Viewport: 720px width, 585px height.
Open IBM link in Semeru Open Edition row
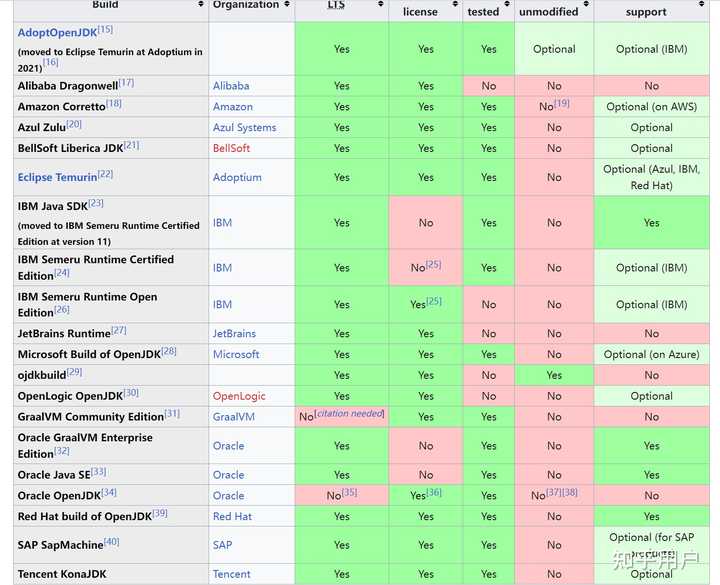(x=222, y=304)
